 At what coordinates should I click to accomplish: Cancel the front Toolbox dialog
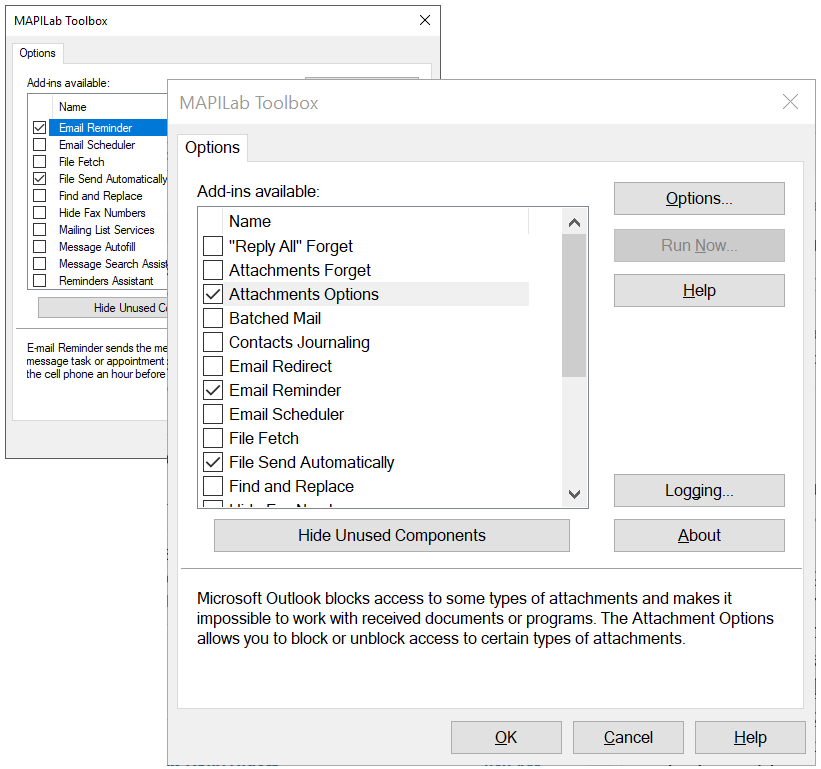pyautogui.click(x=628, y=738)
